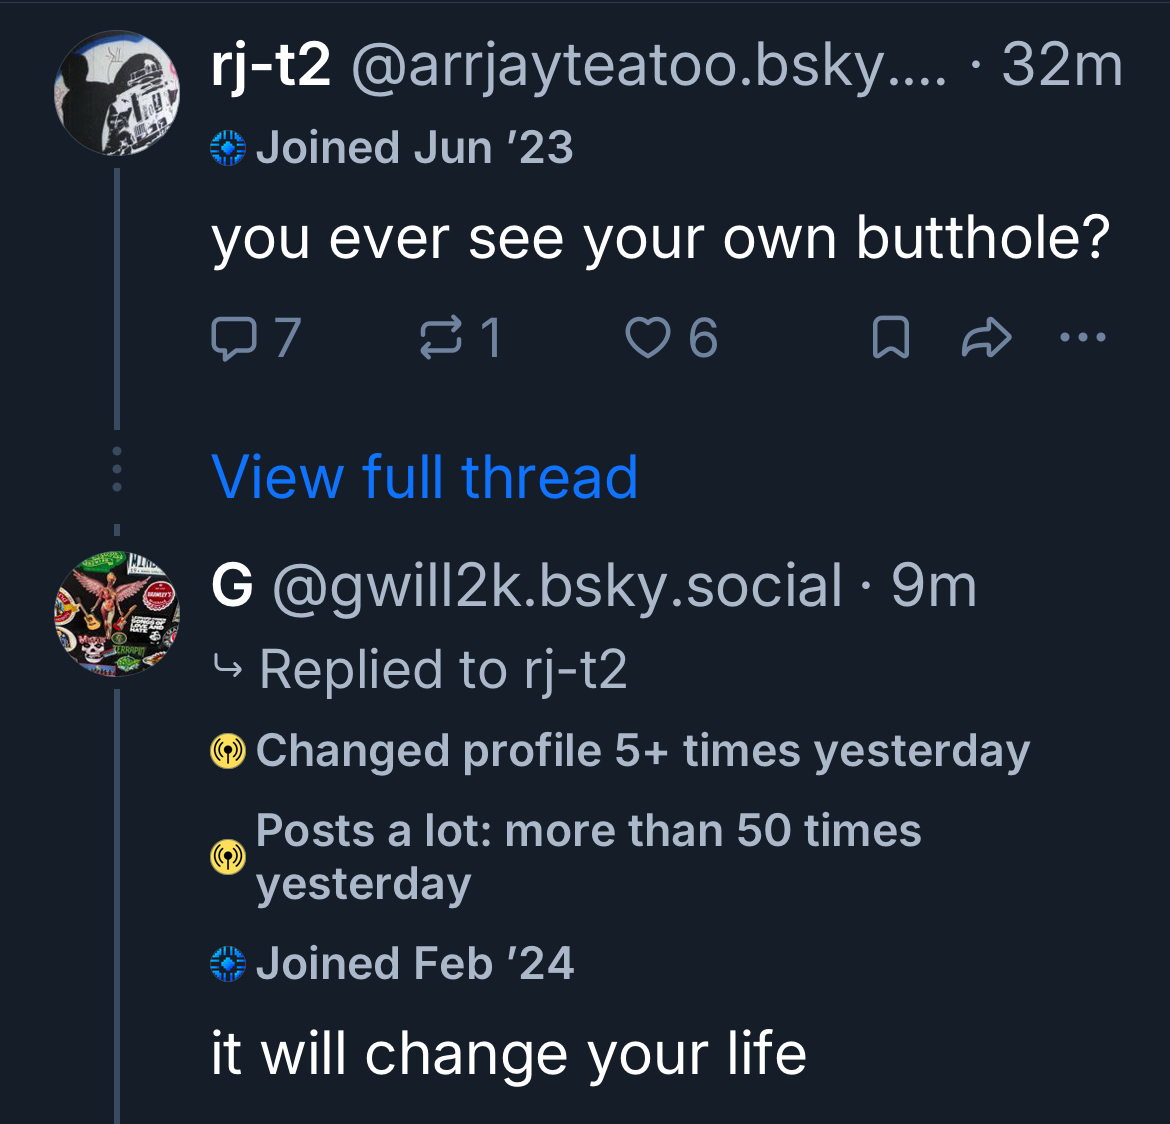Screen dimensions: 1170x1124
Task: Share the post using arrow icon
Action: click(986, 338)
